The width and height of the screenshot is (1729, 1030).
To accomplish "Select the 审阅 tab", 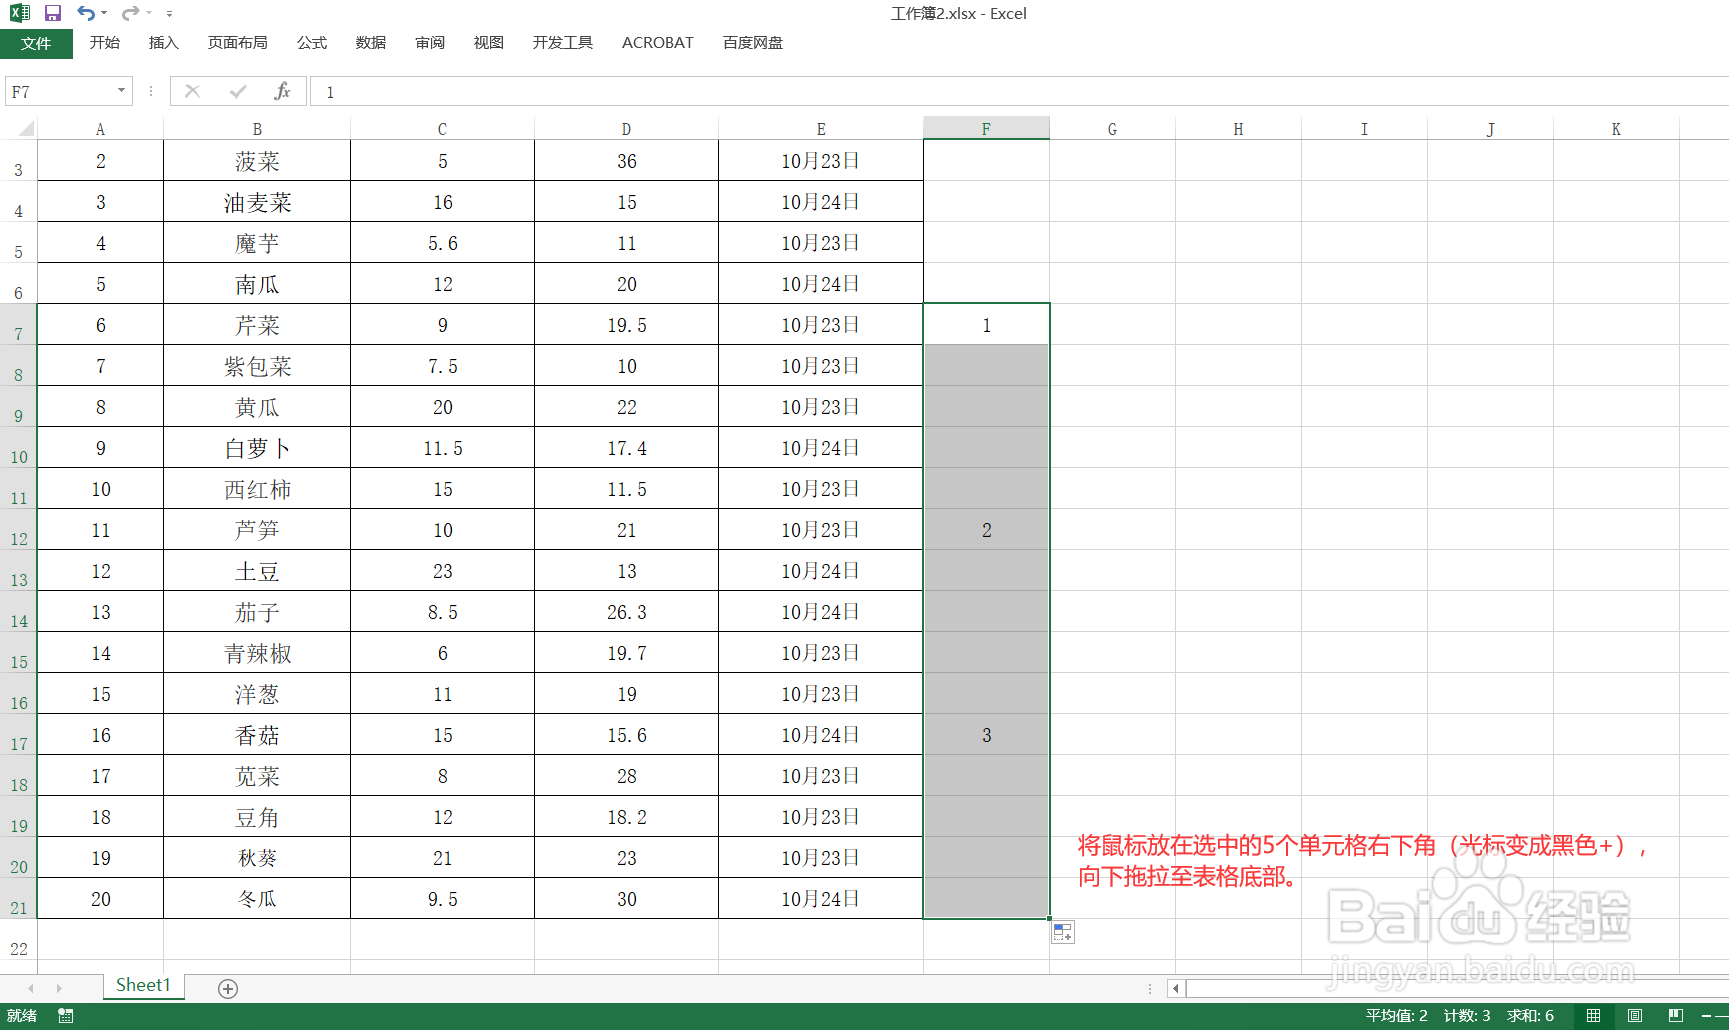I will [430, 42].
